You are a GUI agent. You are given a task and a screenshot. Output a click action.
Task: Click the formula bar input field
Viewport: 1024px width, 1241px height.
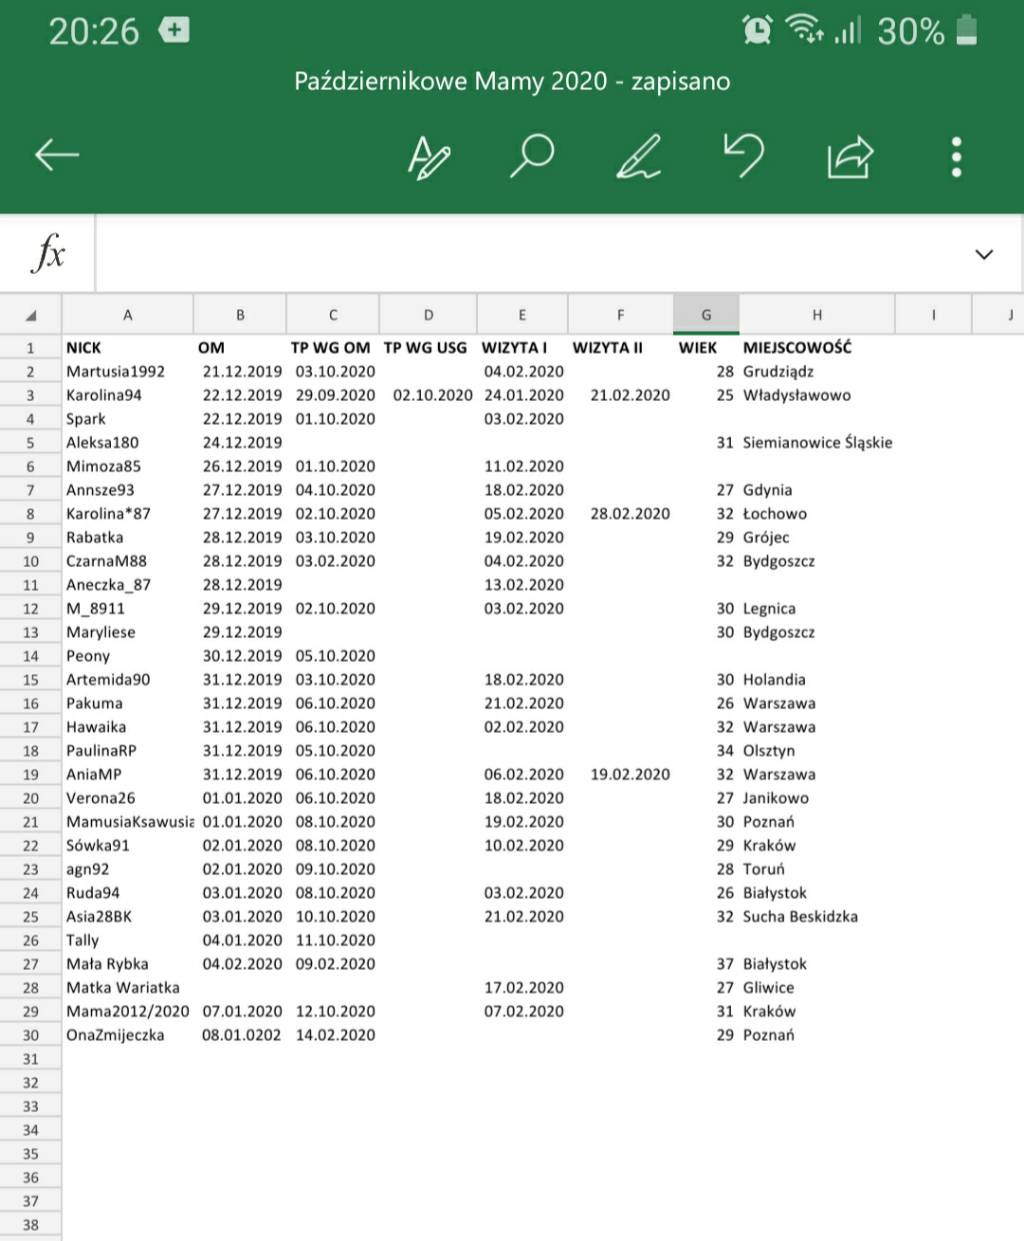530,254
